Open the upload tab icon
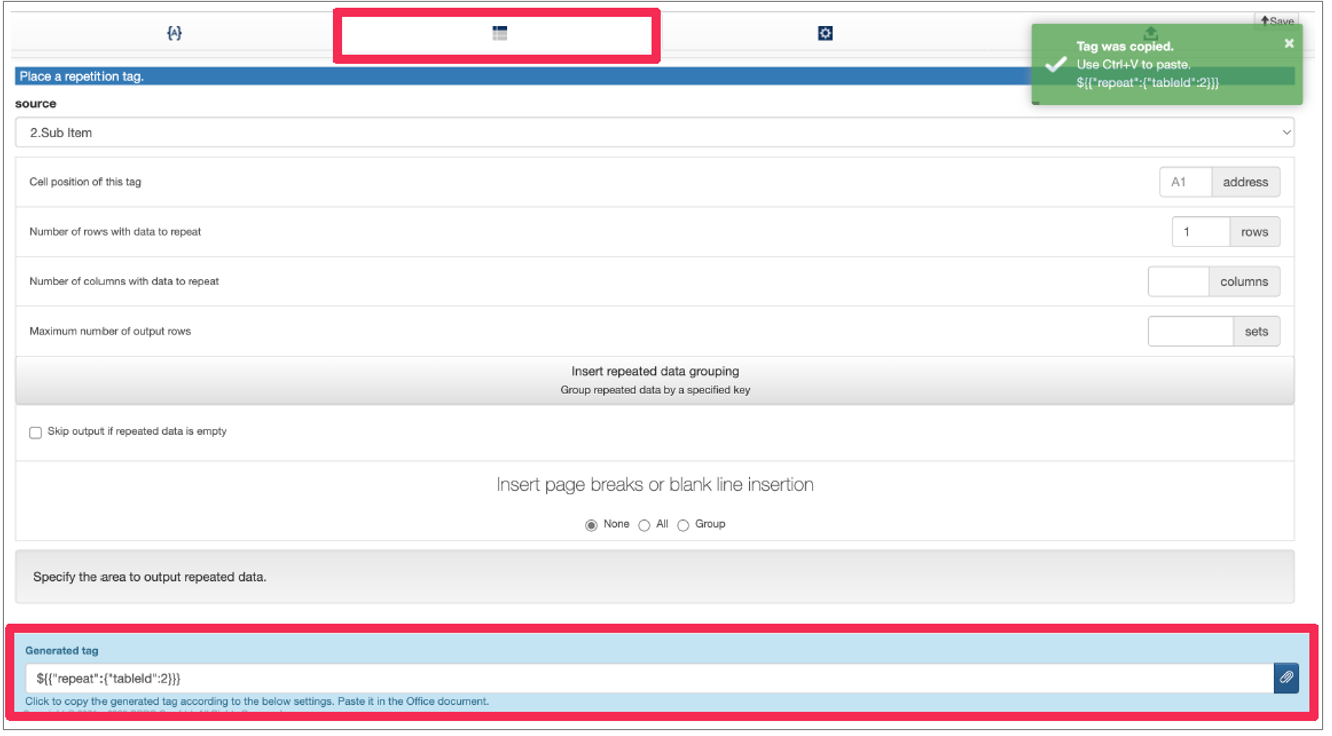The height and width of the screenshot is (736, 1332). point(1150,32)
